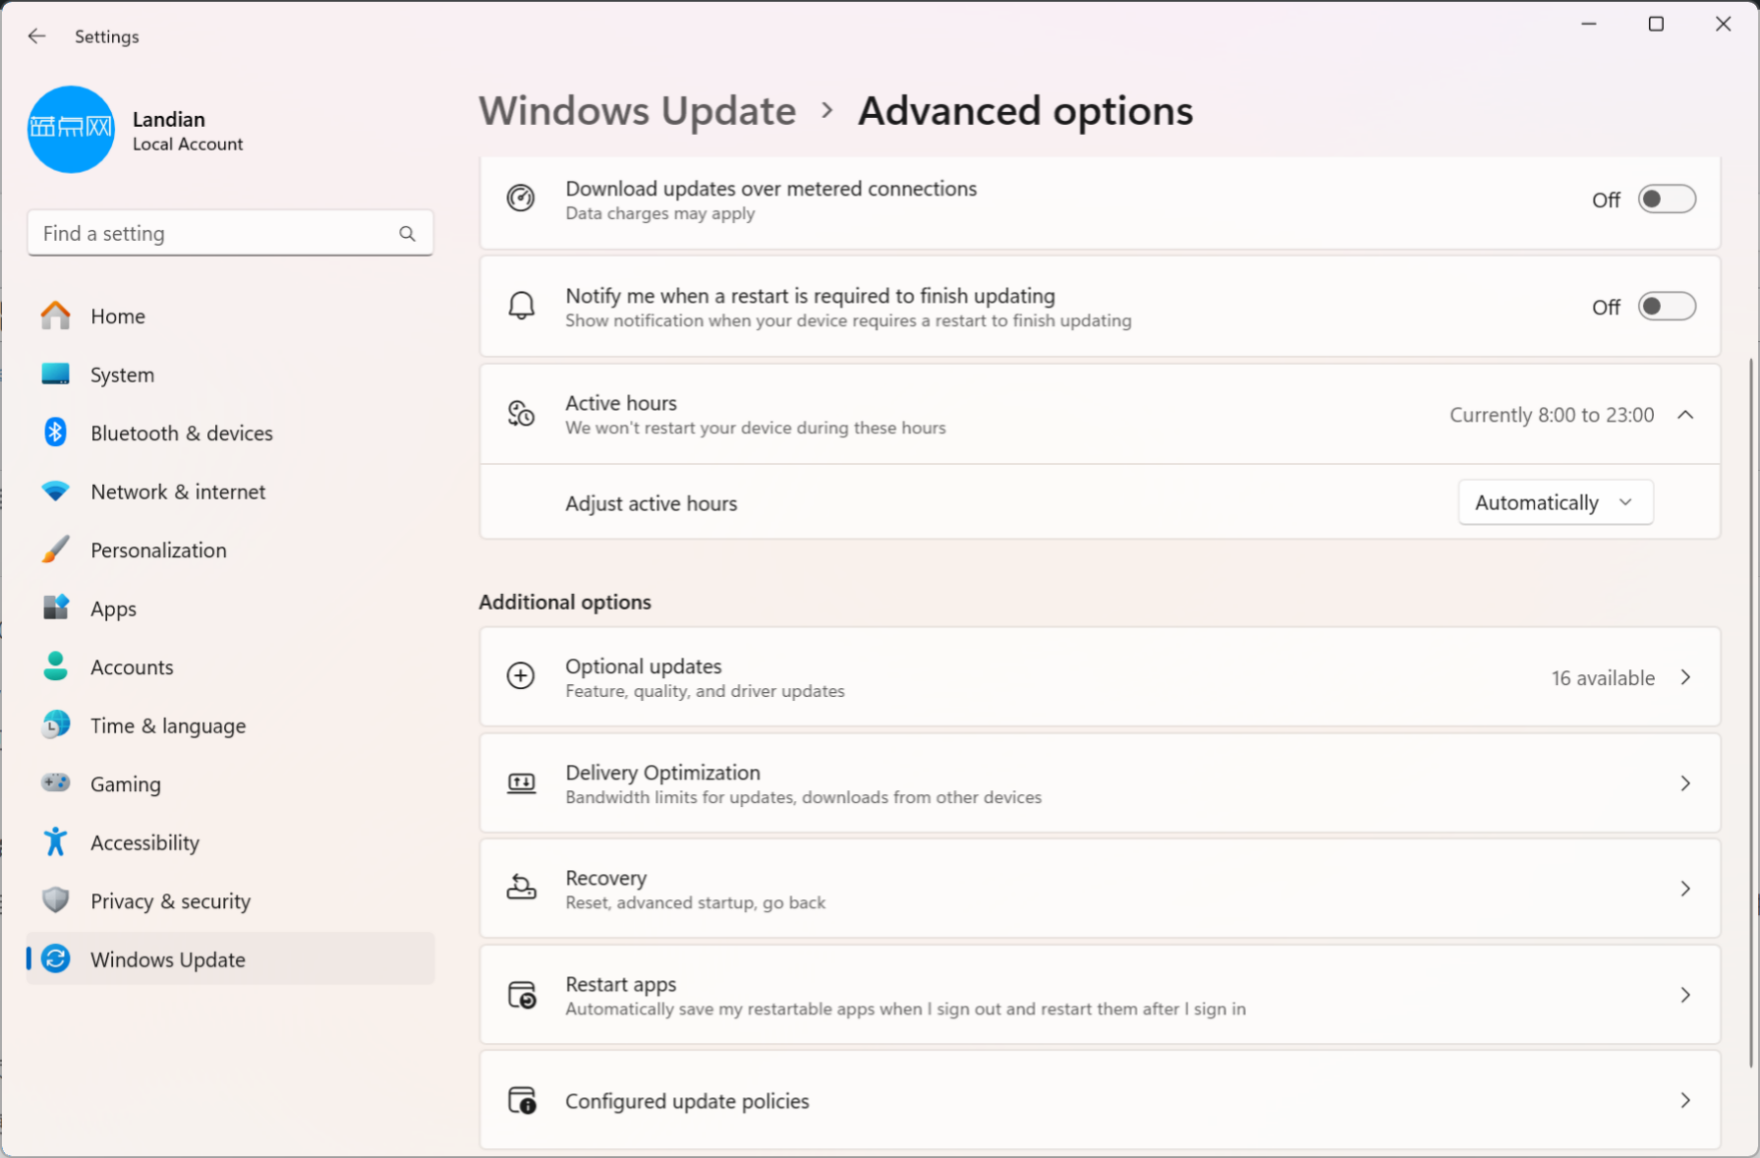Click the Accessibility figure icon
The height and width of the screenshot is (1158, 1760).
[56, 841]
